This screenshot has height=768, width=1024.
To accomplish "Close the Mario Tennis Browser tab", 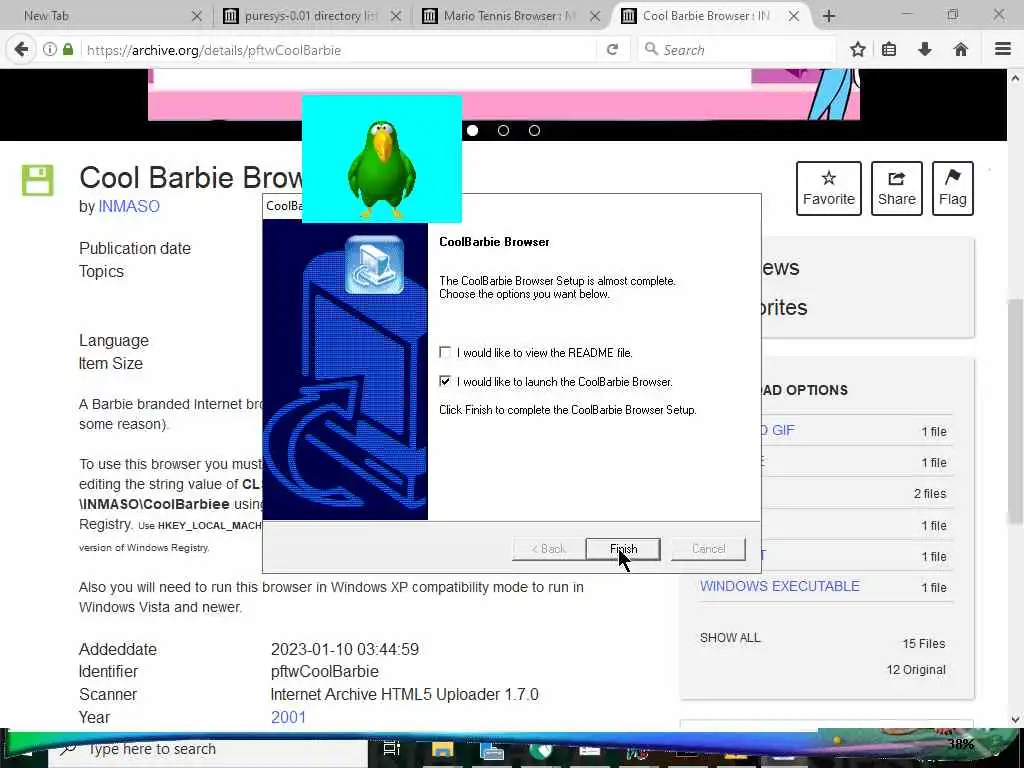I will coord(595,16).
